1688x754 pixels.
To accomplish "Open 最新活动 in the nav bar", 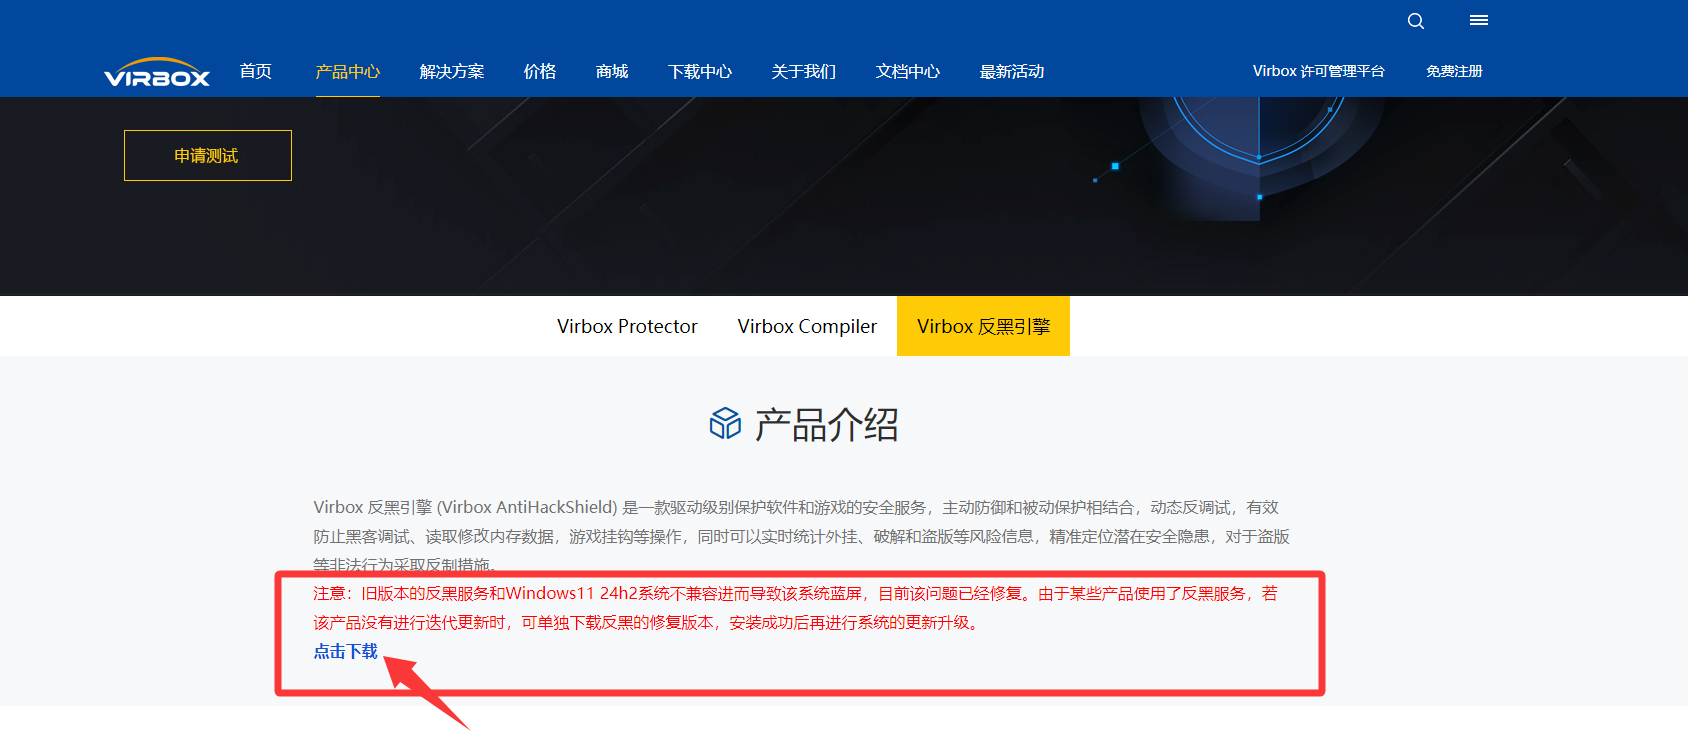I will click(1011, 72).
